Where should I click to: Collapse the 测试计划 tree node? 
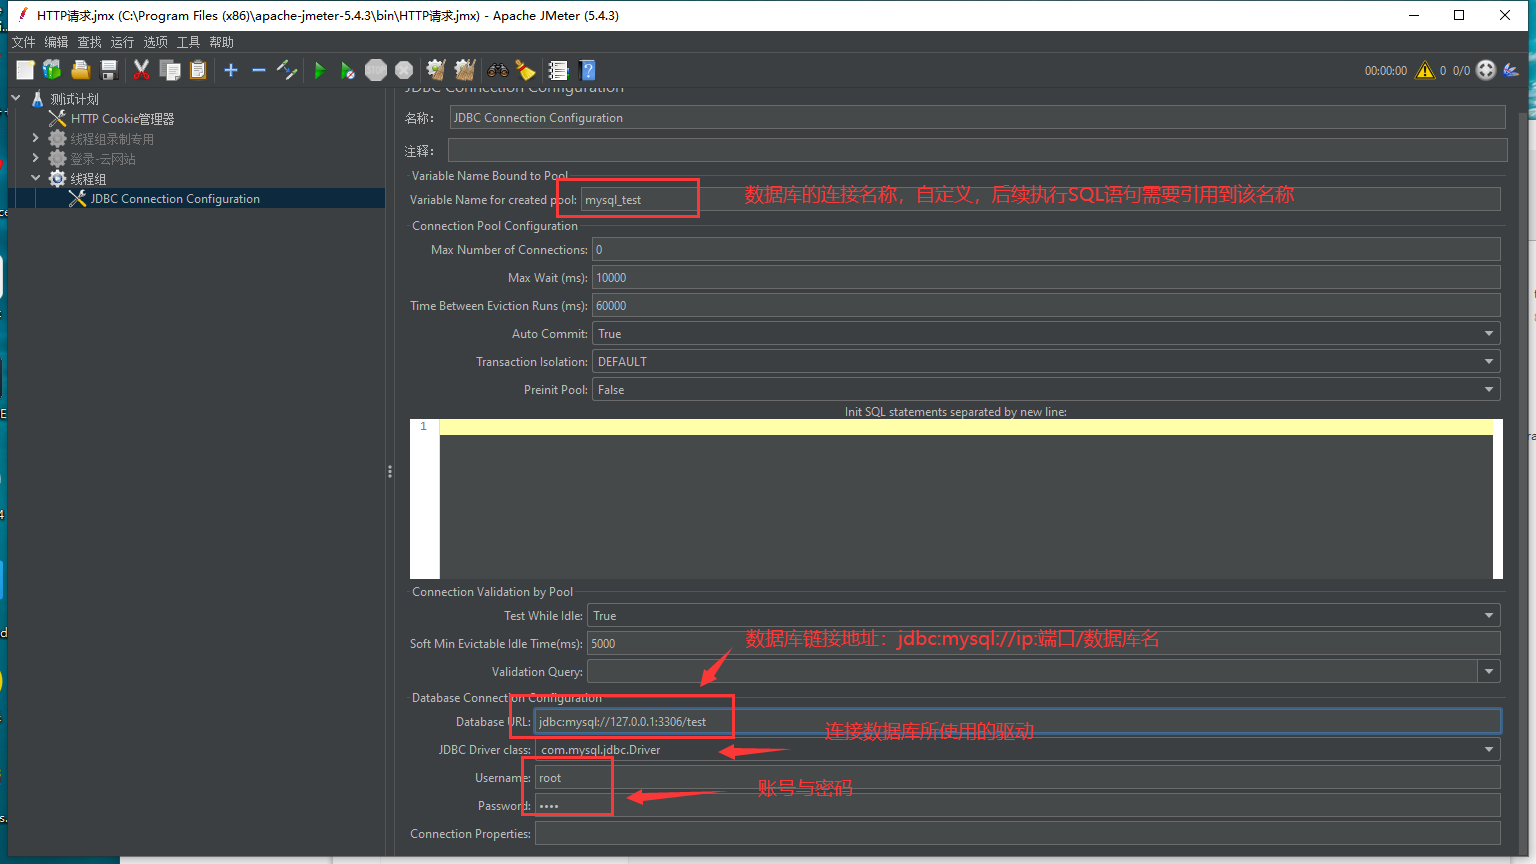(16, 98)
